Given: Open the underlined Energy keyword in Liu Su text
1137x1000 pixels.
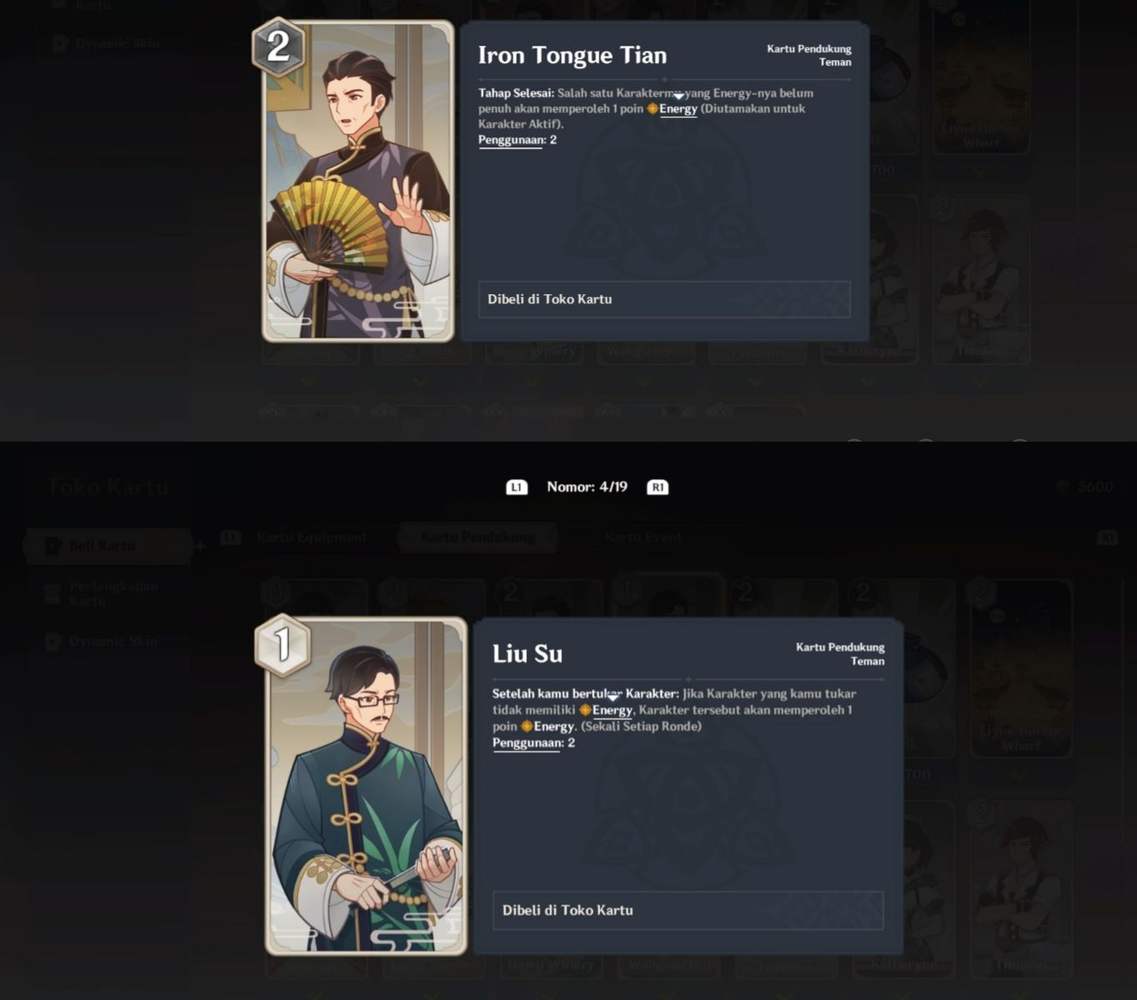Looking at the screenshot, I should tap(612, 710).
